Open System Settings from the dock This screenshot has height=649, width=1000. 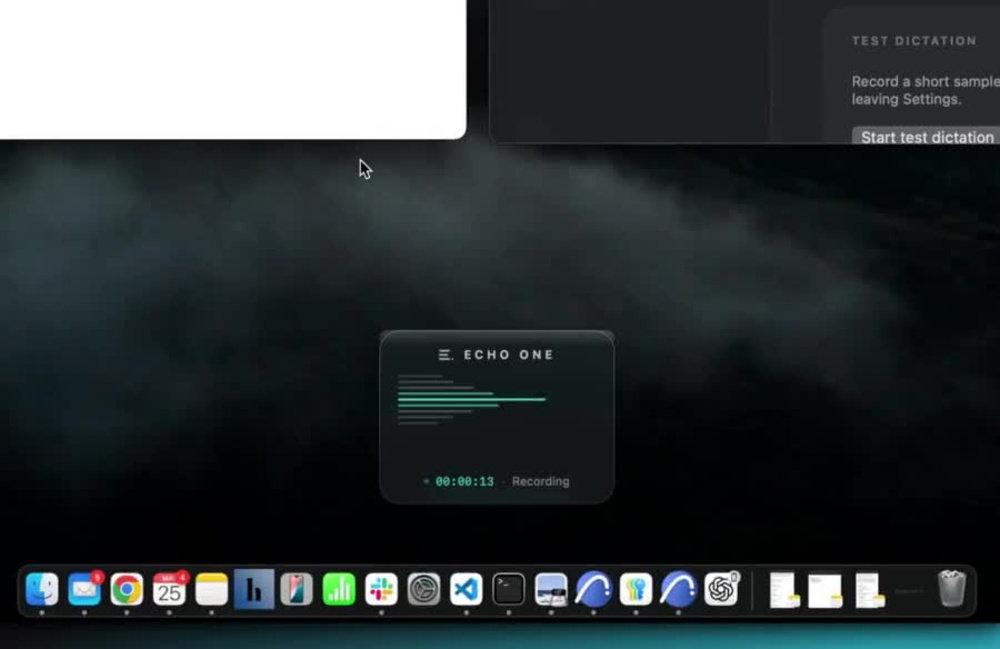coord(423,589)
